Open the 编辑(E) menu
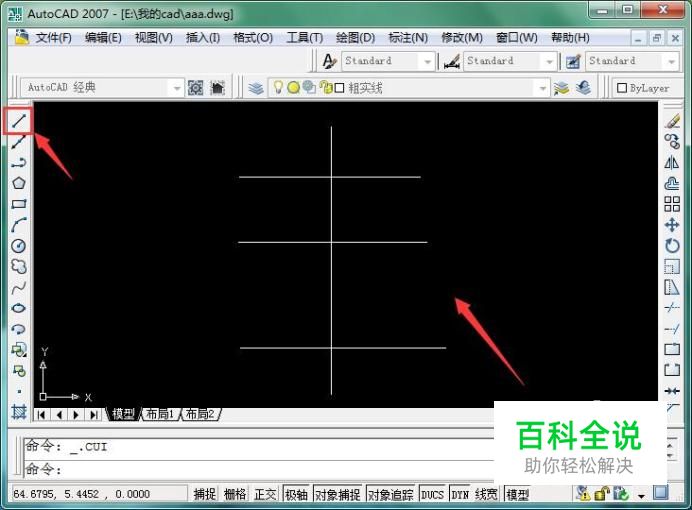This screenshot has width=692, height=510. [x=103, y=38]
